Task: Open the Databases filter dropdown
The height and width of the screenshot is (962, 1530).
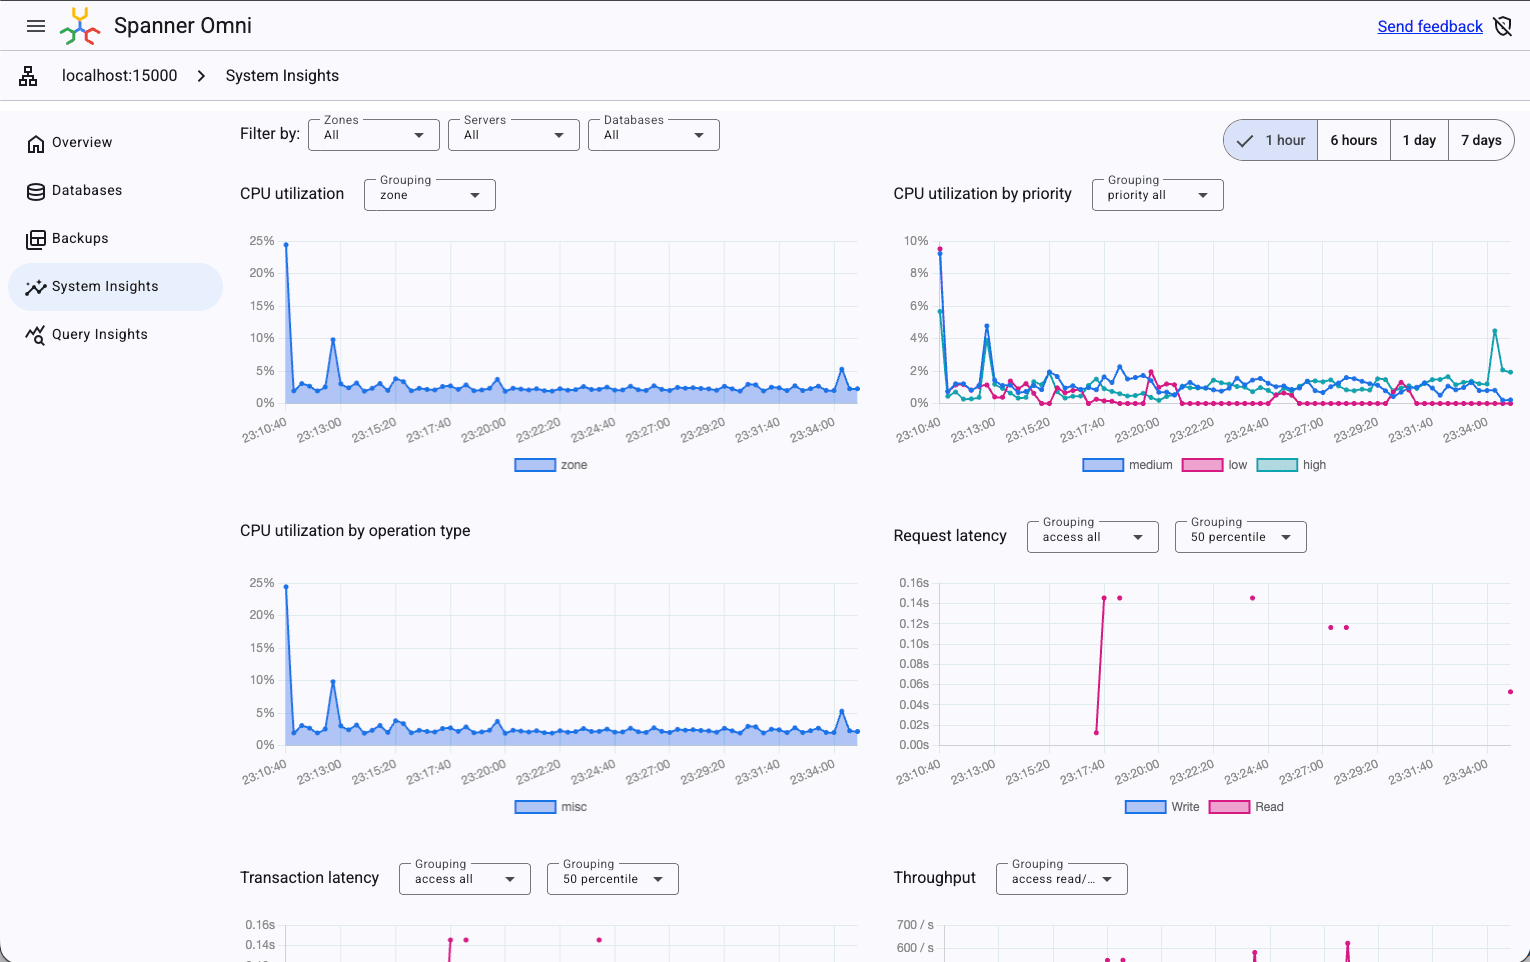Action: click(655, 135)
